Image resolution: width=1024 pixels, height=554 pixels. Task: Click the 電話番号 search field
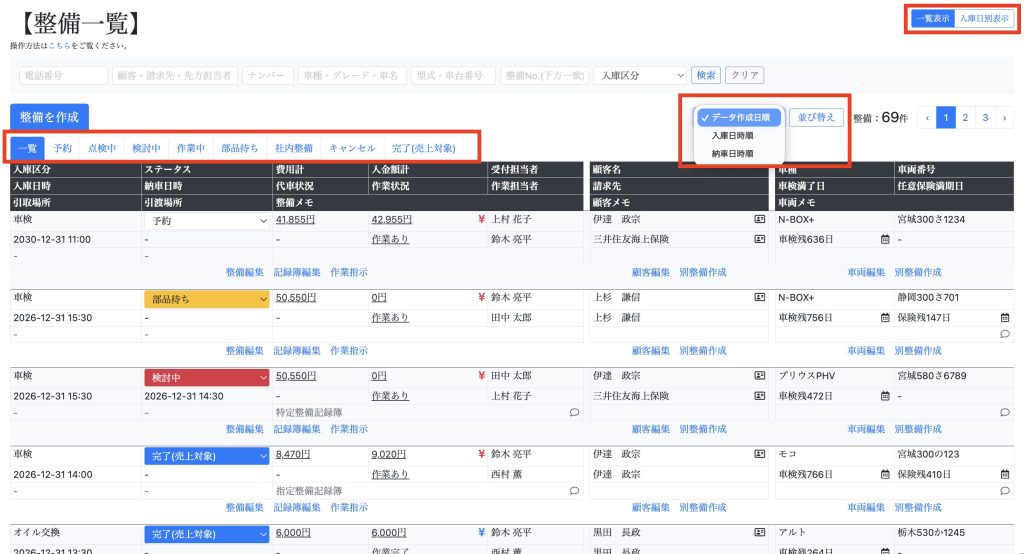(63, 75)
